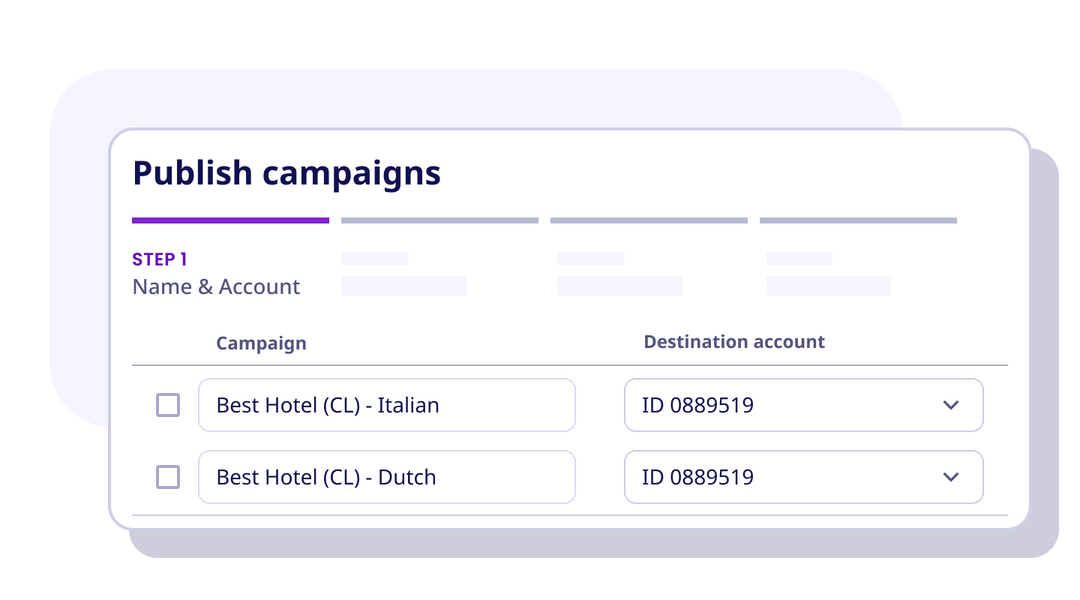Advance to the third step indicator
Viewport: 1080px width, 600px height.
coord(648,219)
